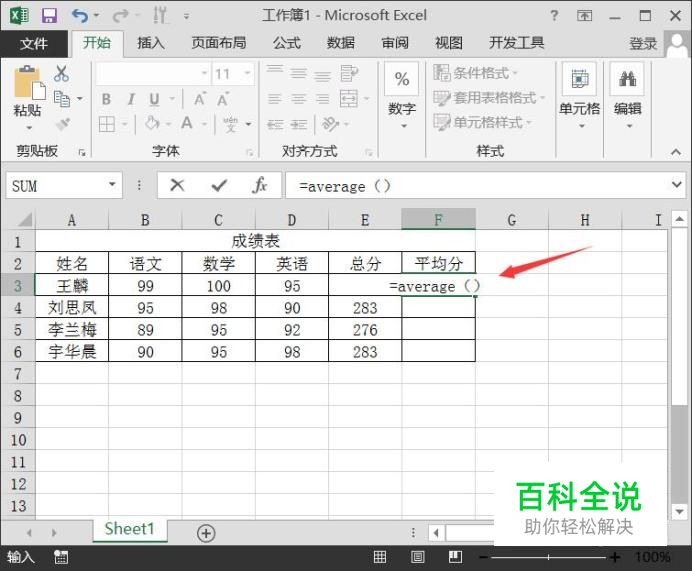This screenshot has width=692, height=571.
Task: Click the Orientation text rotate icon
Action: 331,124
